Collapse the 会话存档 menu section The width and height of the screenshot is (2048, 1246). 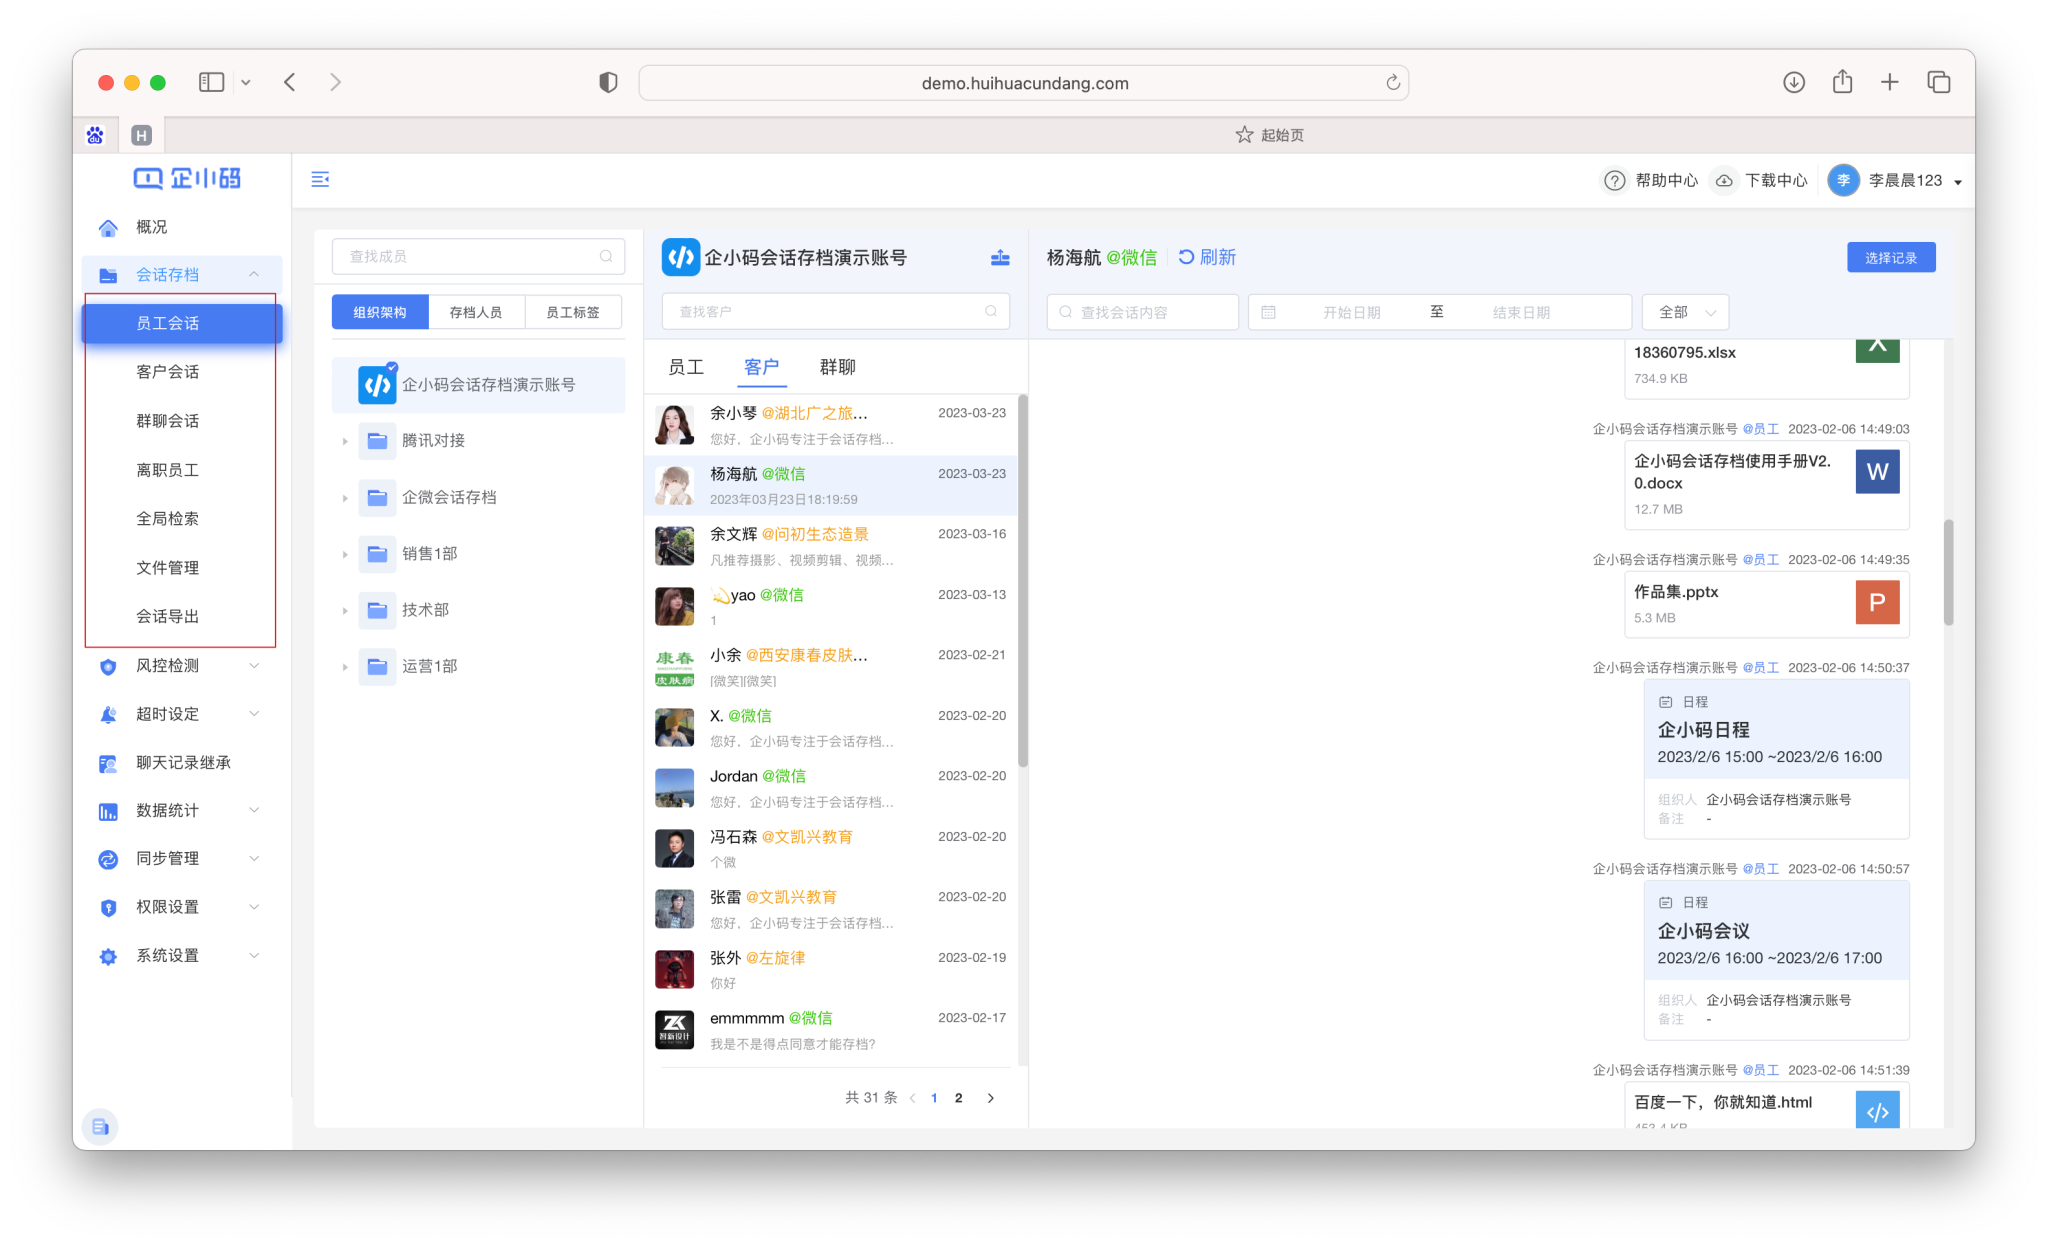pyautogui.click(x=254, y=274)
